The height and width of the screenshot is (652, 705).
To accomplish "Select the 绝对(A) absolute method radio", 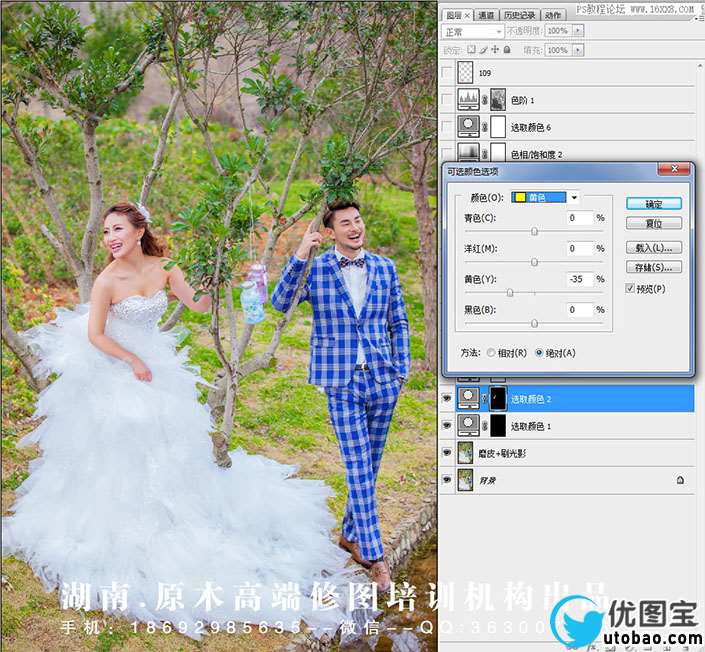I will coord(539,353).
